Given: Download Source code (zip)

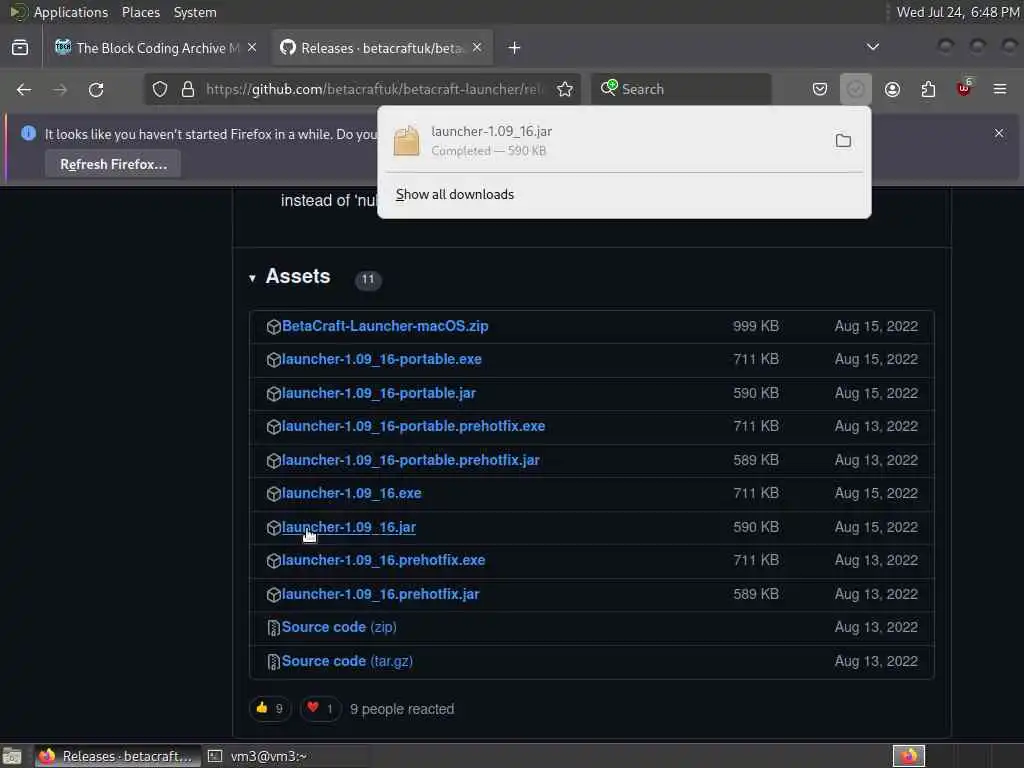Looking at the screenshot, I should 339,627.
